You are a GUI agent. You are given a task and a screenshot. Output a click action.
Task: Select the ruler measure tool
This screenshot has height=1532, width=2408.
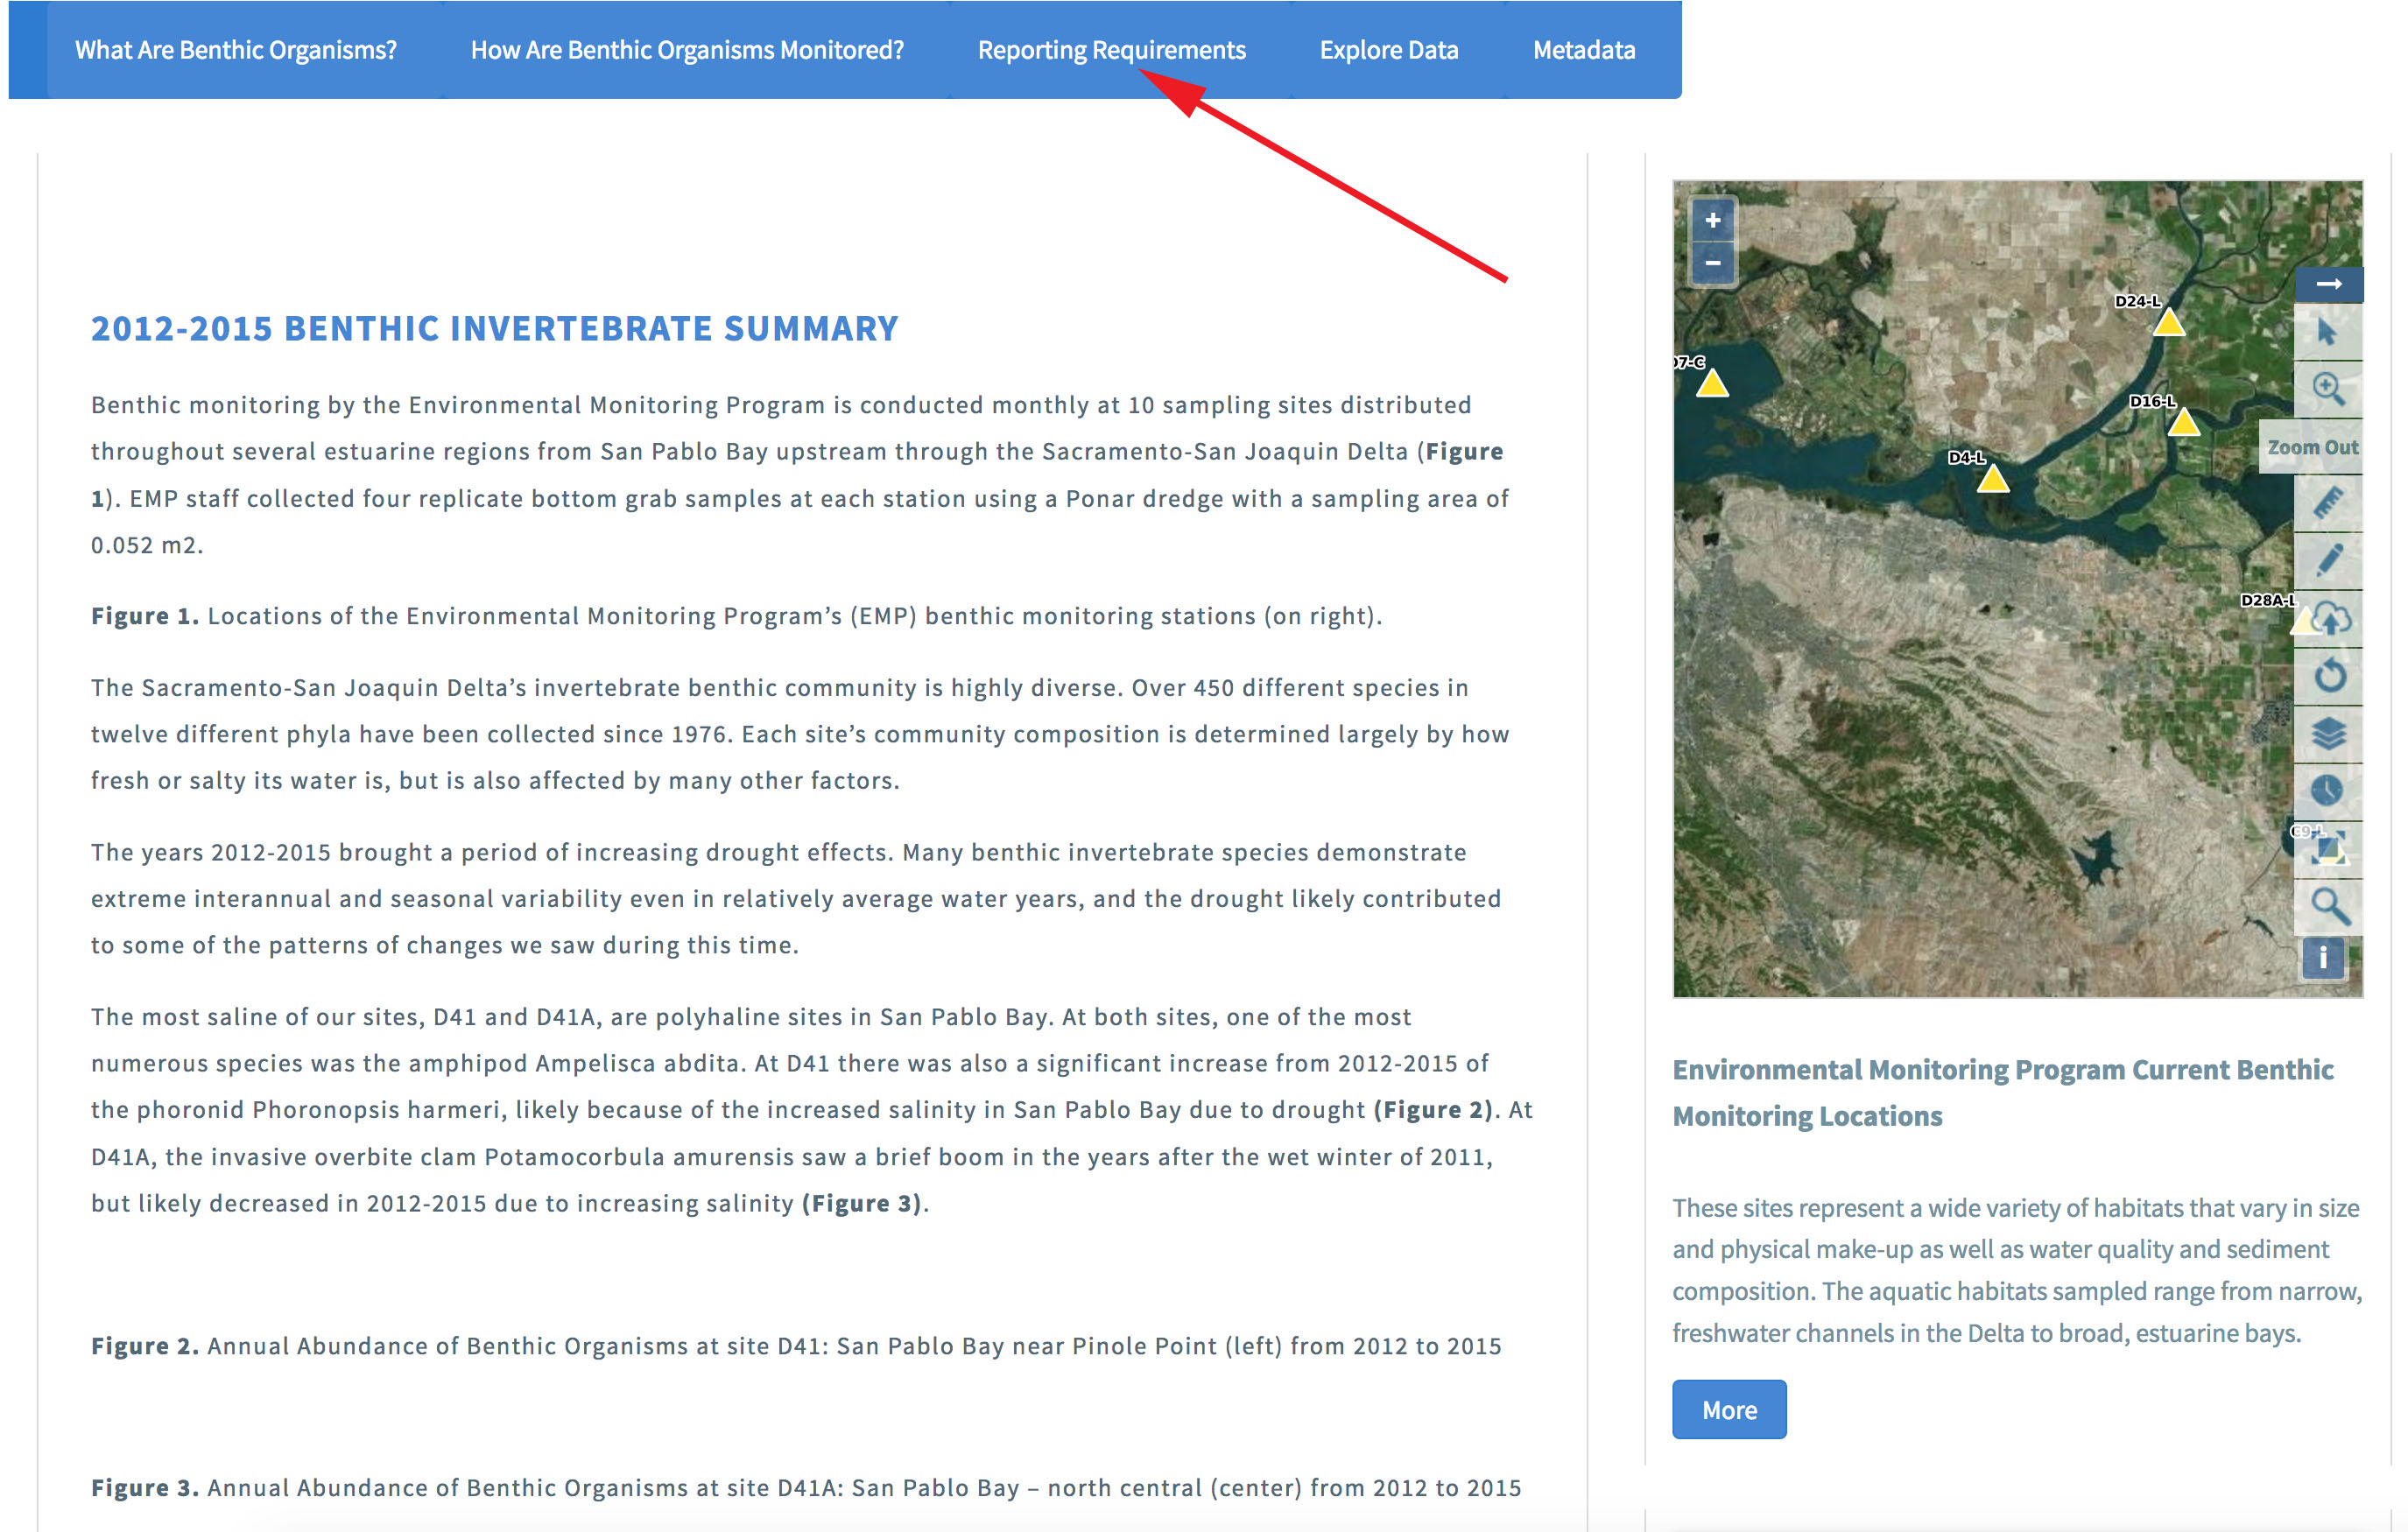tap(2328, 502)
